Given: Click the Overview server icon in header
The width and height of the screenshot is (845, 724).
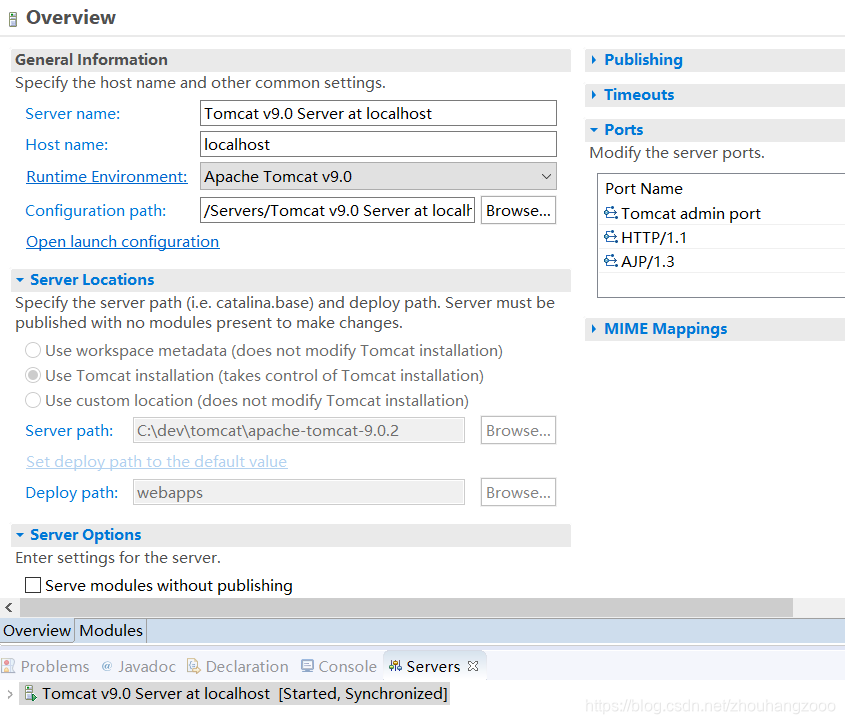Looking at the screenshot, I should pyautogui.click(x=13, y=19).
